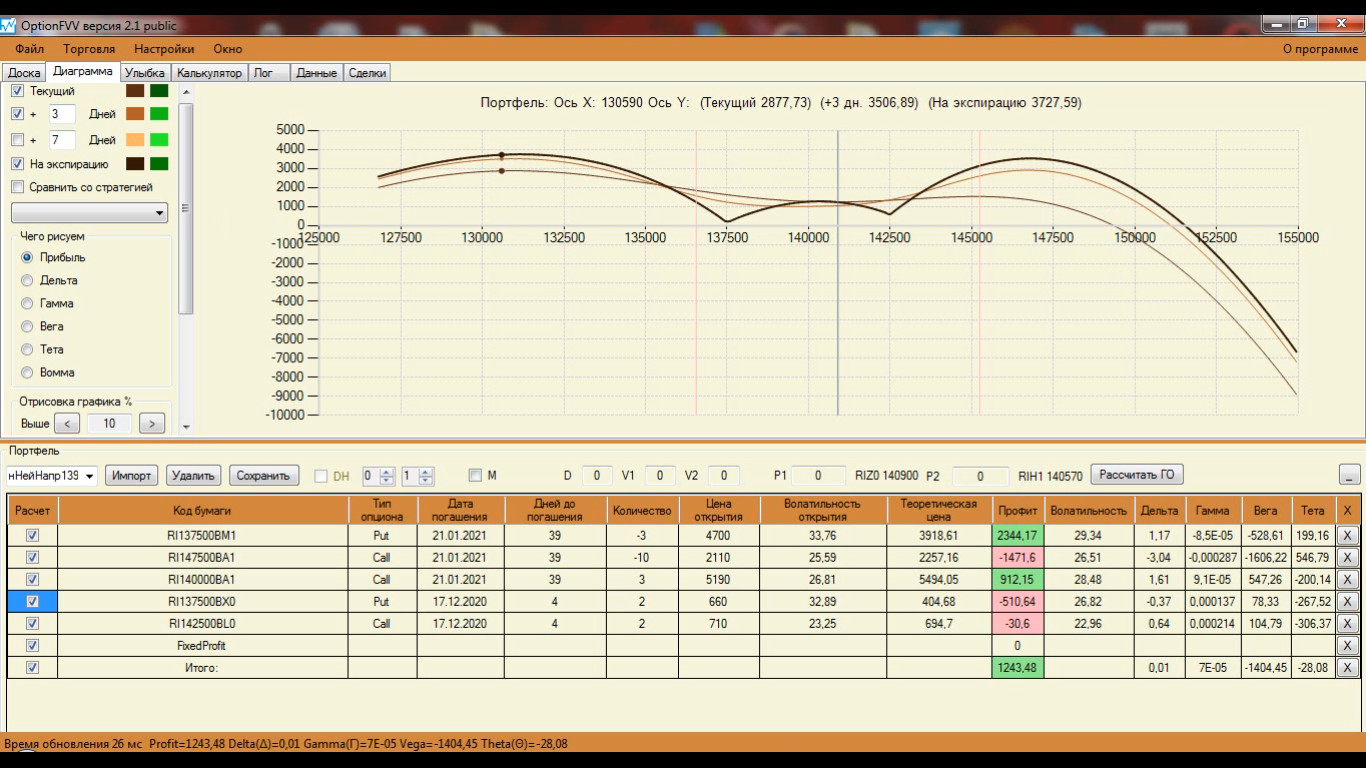
Task: Click second color swatch for Текущий line
Action: (159, 91)
